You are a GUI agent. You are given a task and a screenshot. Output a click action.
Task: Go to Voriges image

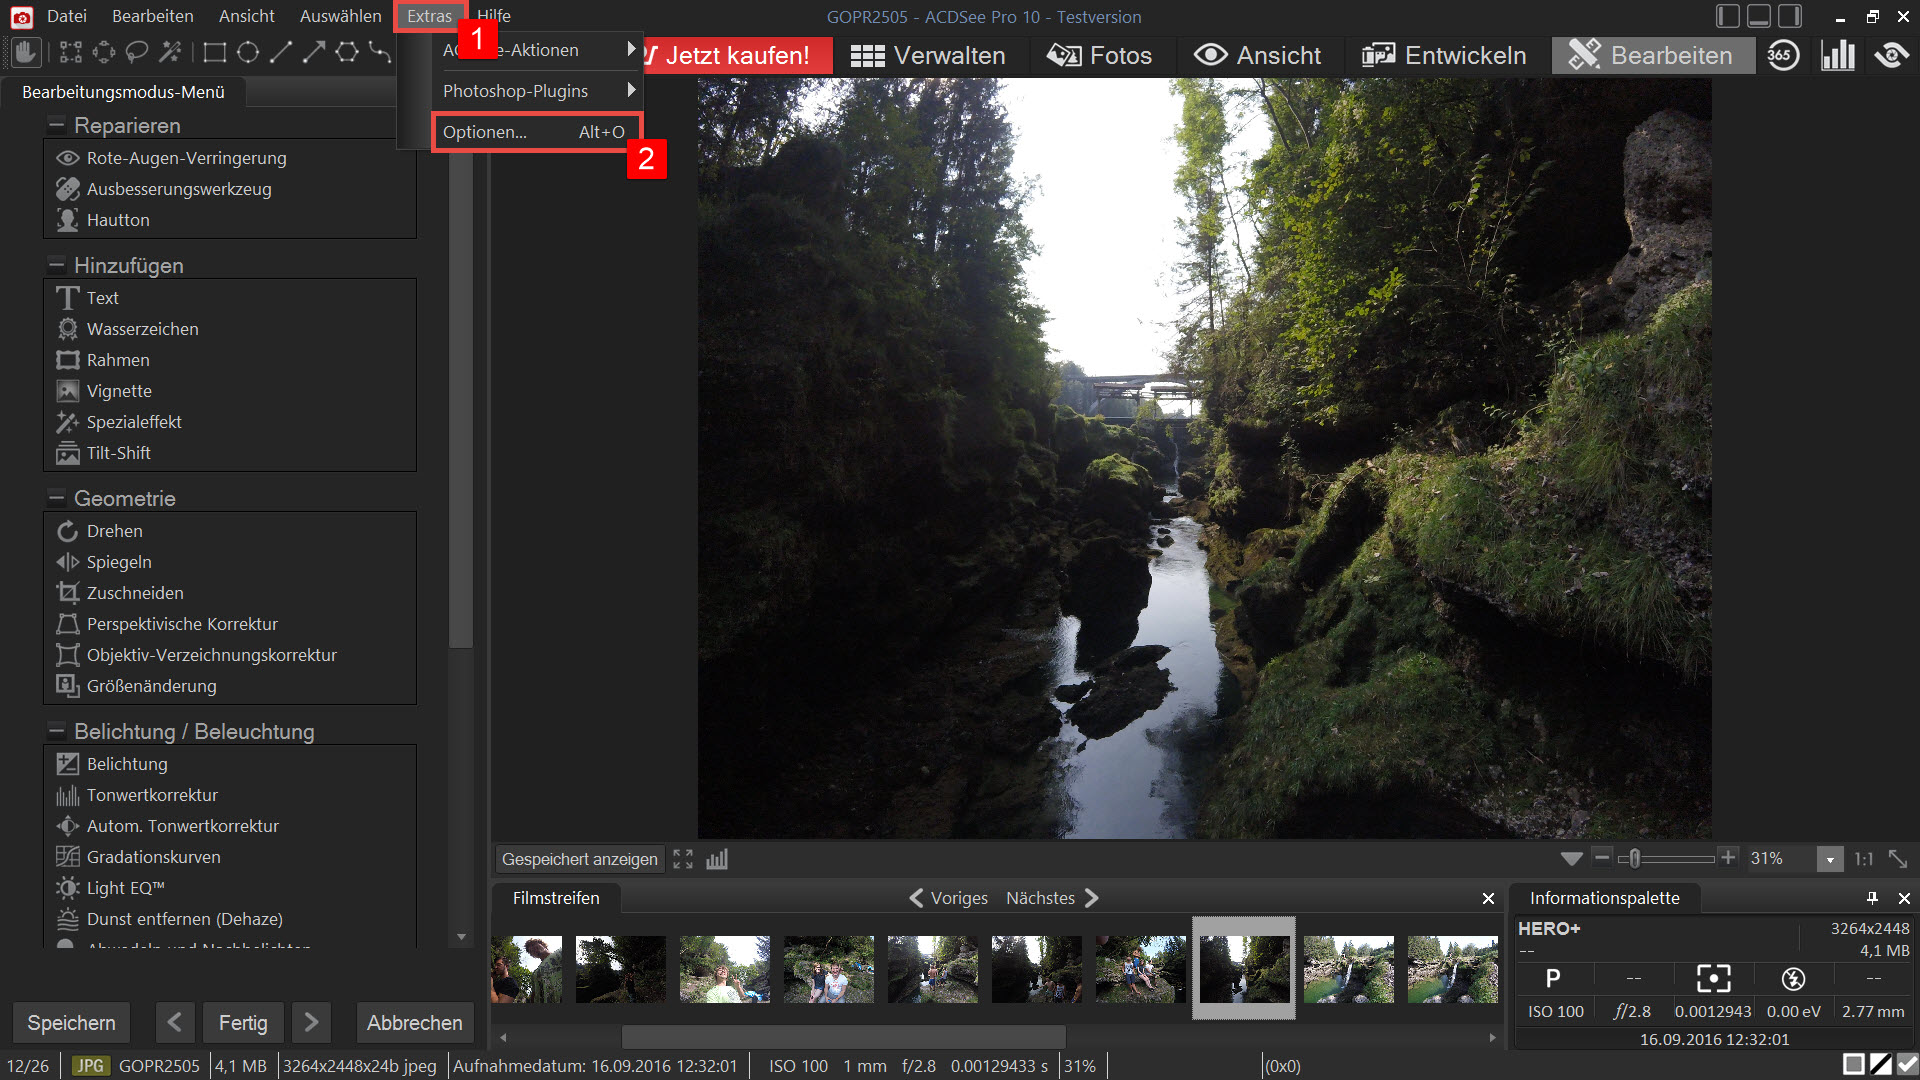pyautogui.click(x=948, y=898)
